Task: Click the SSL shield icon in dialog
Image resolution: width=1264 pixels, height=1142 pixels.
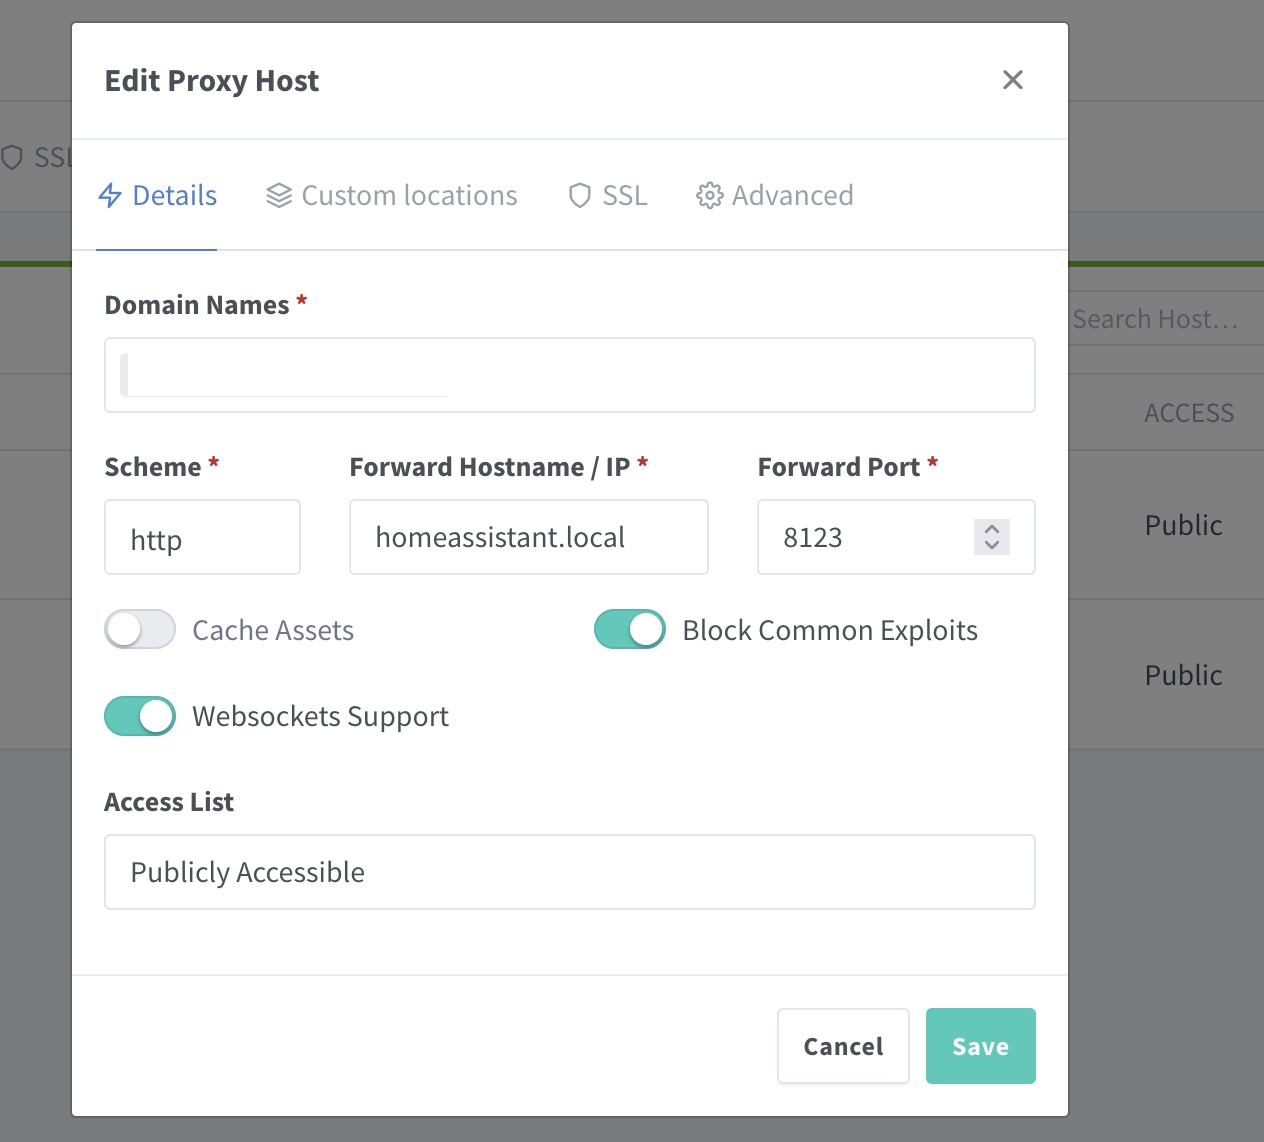Action: [x=580, y=195]
